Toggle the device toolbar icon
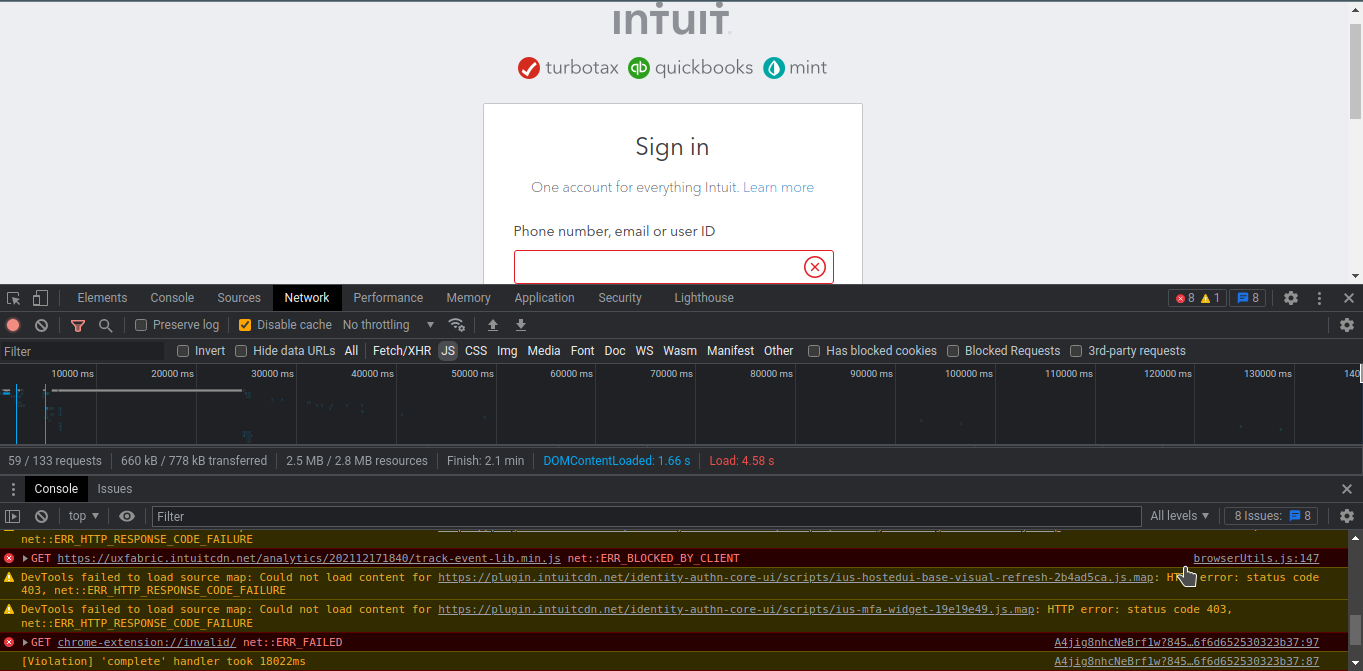 click(x=40, y=298)
